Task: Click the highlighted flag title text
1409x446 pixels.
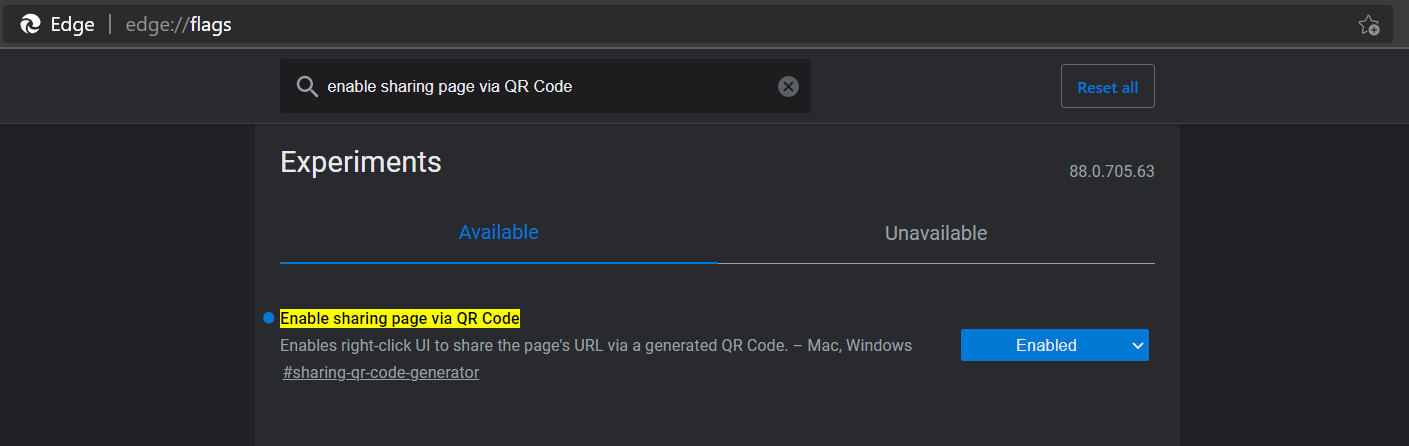Action: (400, 319)
